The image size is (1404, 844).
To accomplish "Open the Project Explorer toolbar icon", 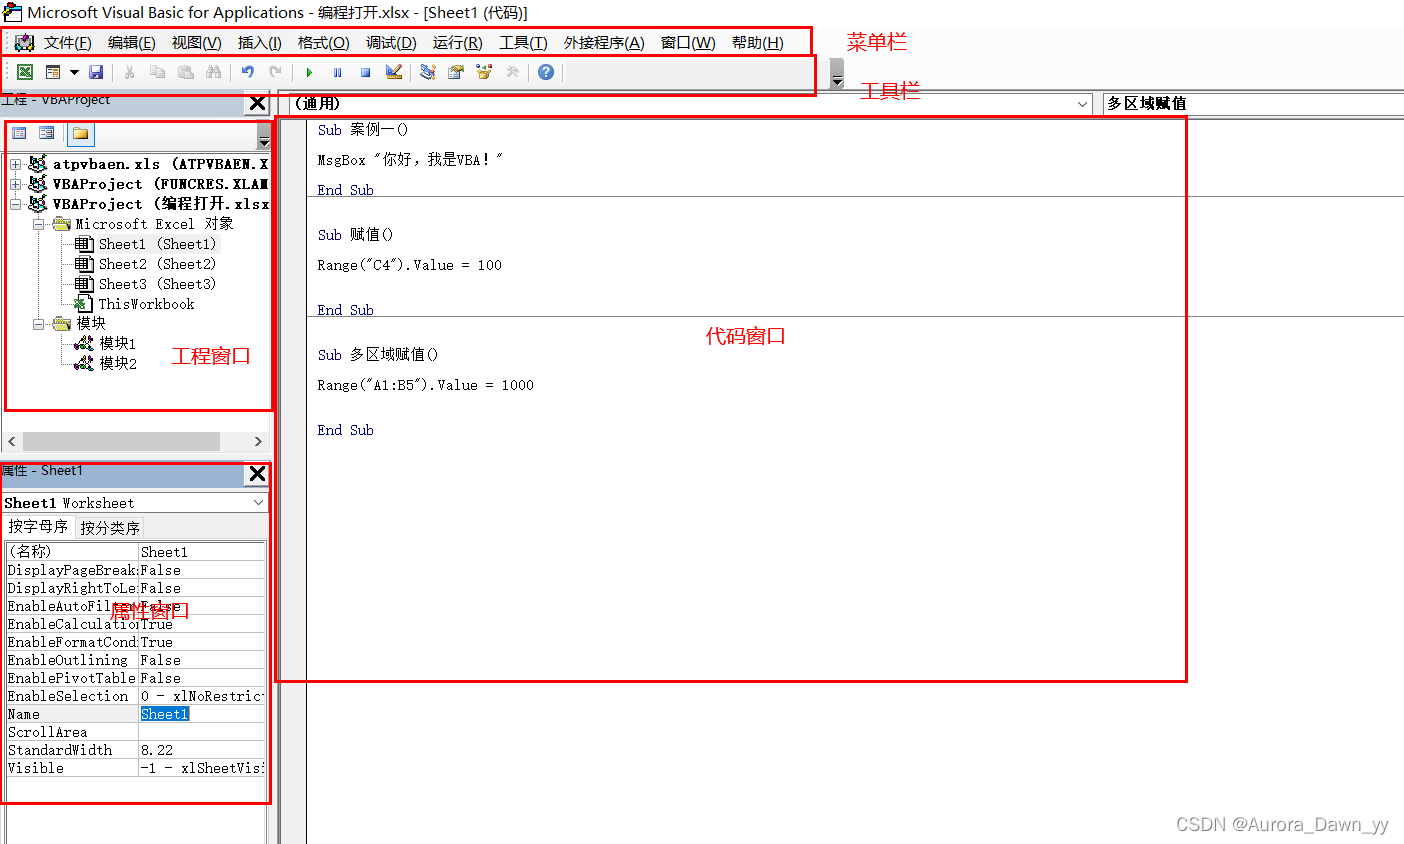I will point(428,72).
